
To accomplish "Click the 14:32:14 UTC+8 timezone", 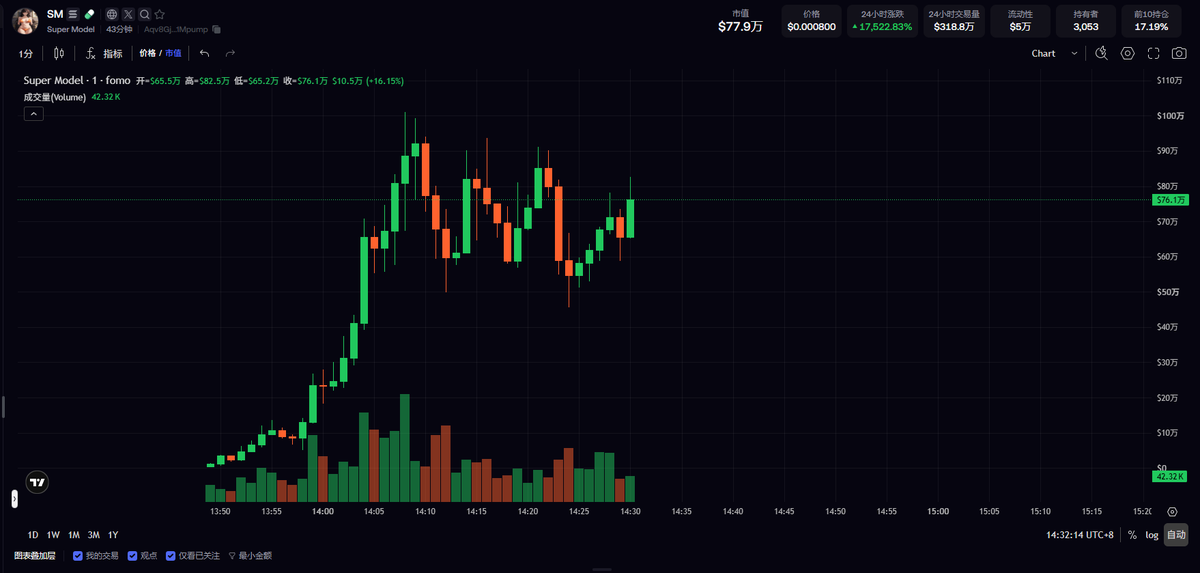I will point(1080,535).
